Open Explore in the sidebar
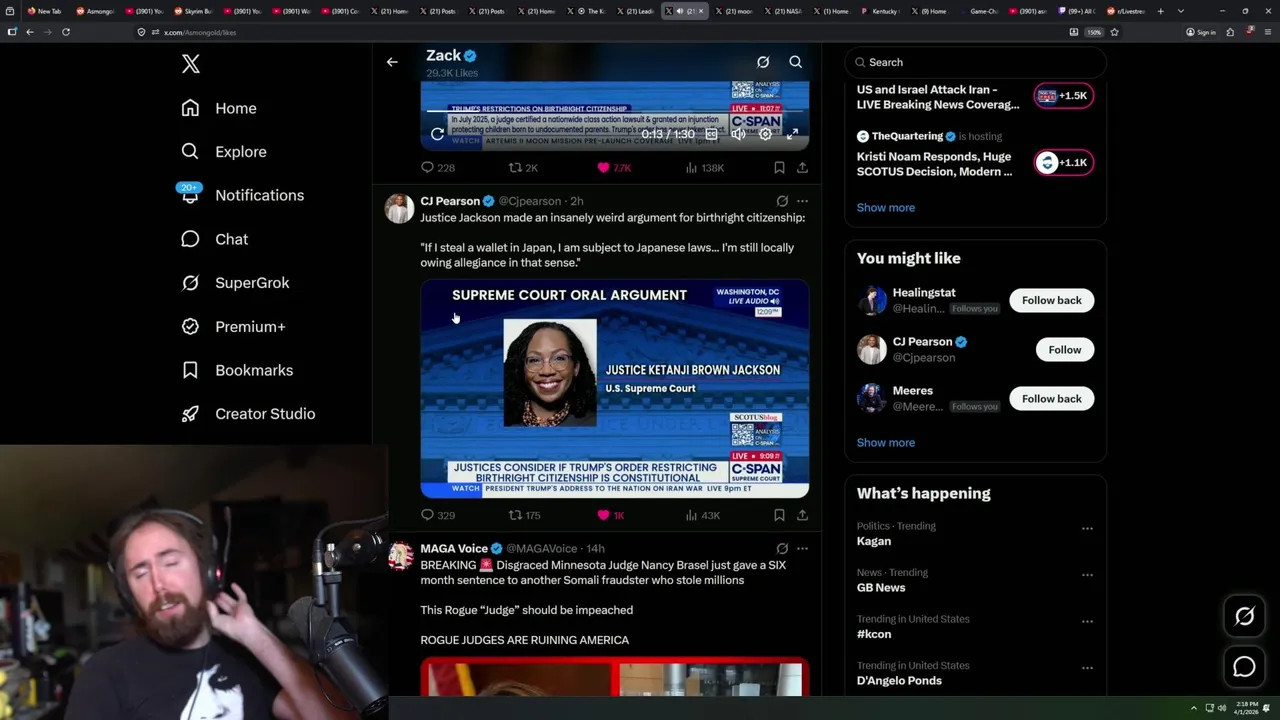This screenshot has width=1280, height=720. pyautogui.click(x=224, y=152)
